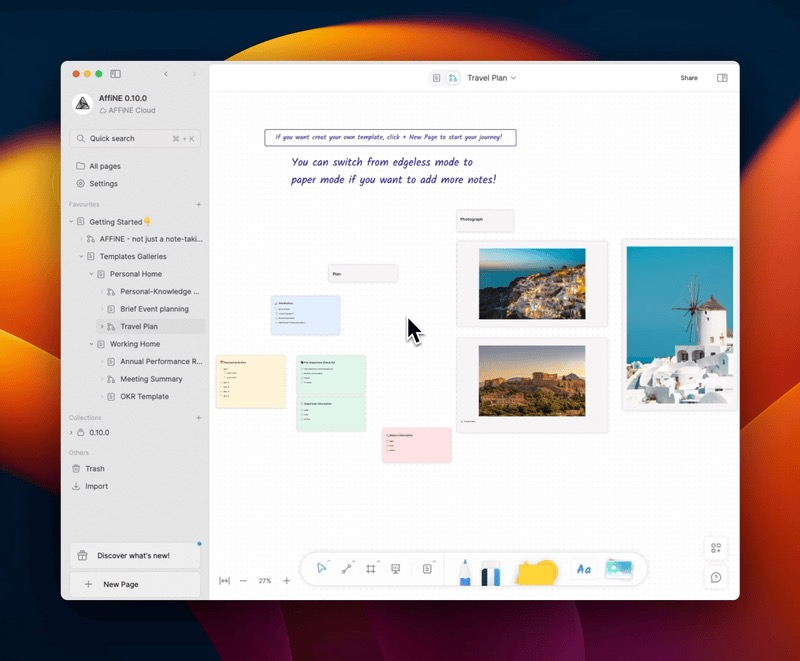Expand the Travel Plan tree node
Viewport: 800px width, 661px height.
click(x=102, y=326)
